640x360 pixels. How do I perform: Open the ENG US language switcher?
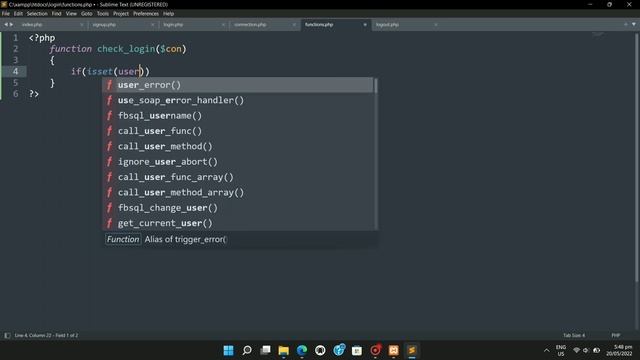(x=561, y=350)
